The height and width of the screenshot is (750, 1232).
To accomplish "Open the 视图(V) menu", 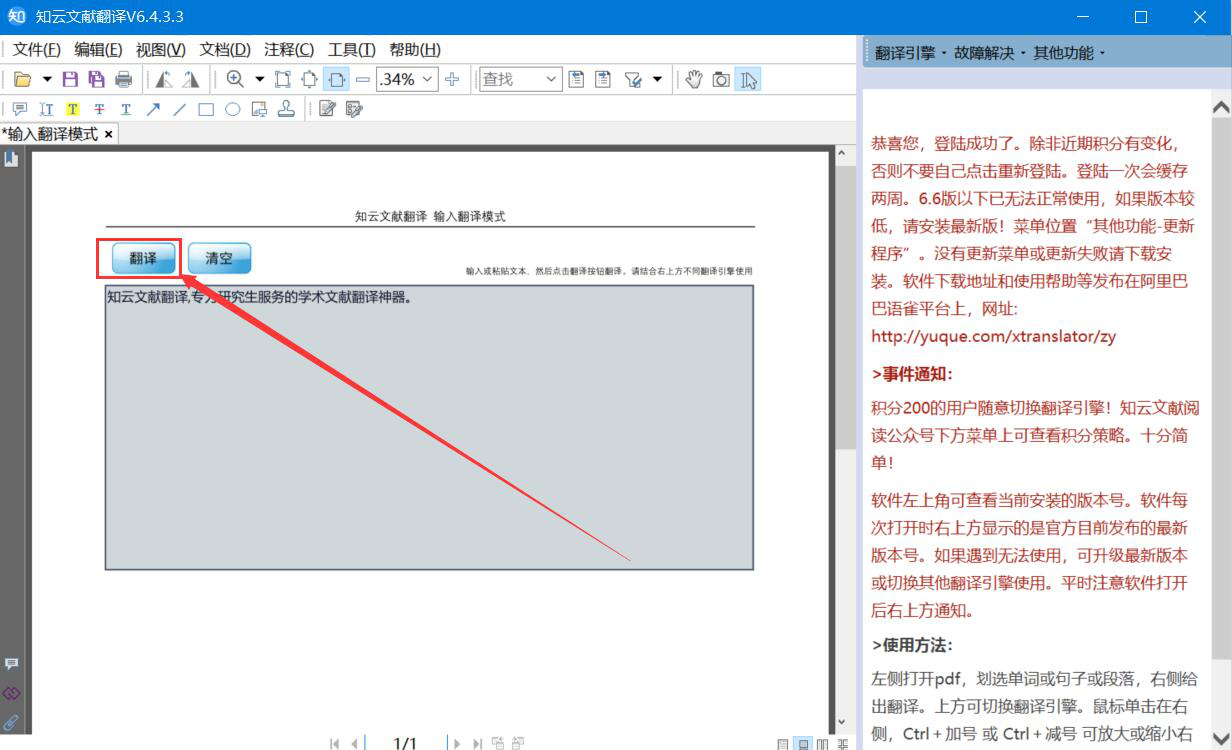I will [x=161, y=50].
